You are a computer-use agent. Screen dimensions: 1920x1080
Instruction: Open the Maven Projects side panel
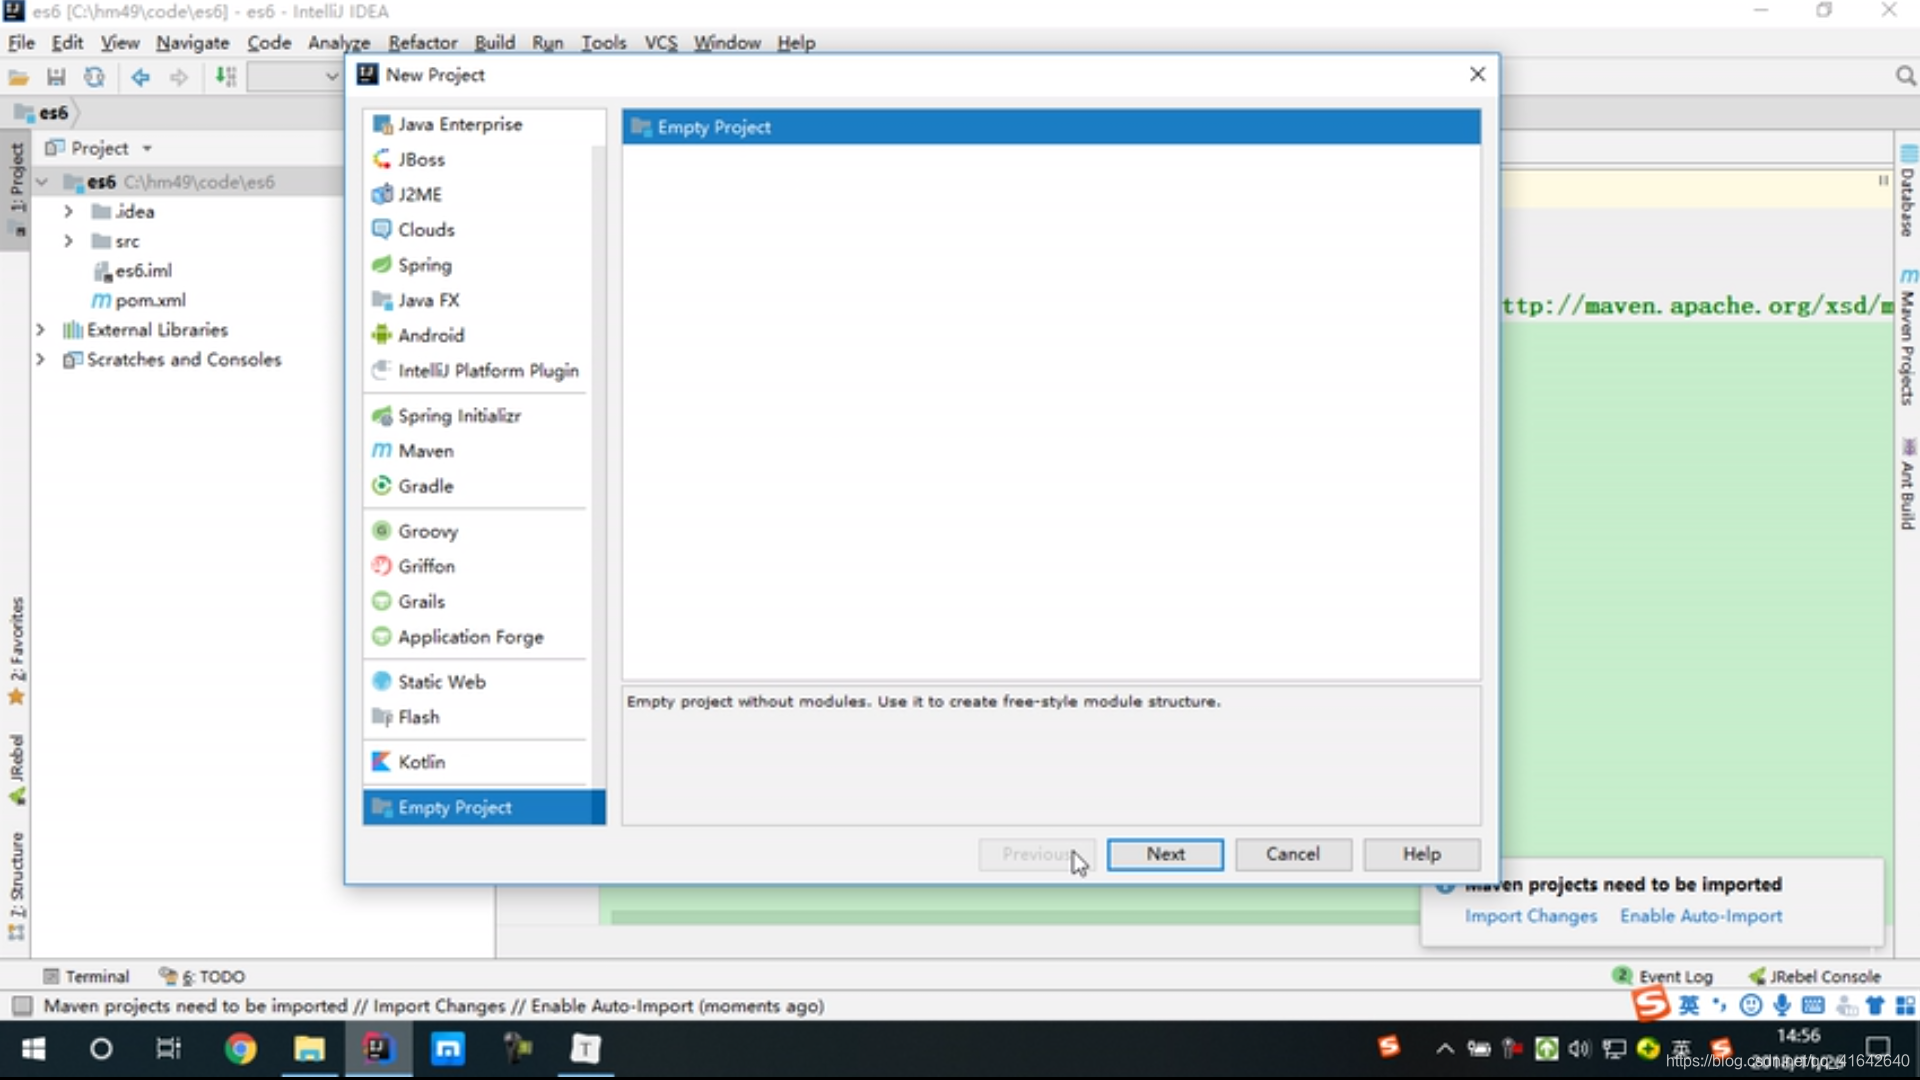(x=1908, y=337)
